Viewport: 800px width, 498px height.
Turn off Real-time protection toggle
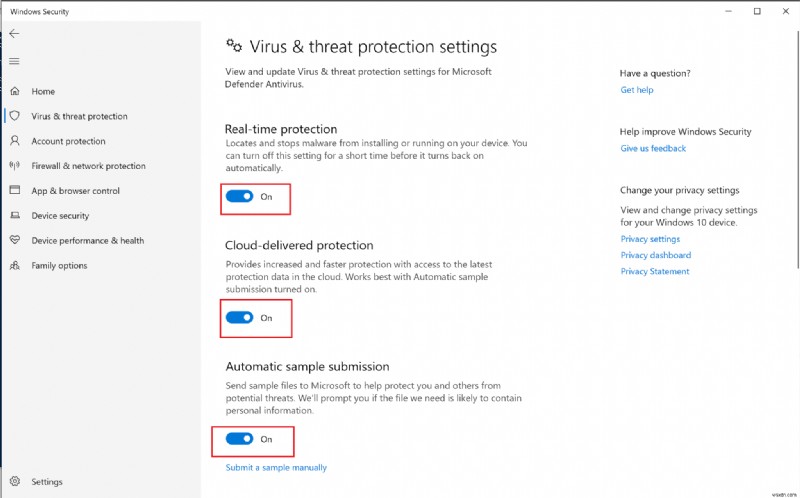pos(239,197)
